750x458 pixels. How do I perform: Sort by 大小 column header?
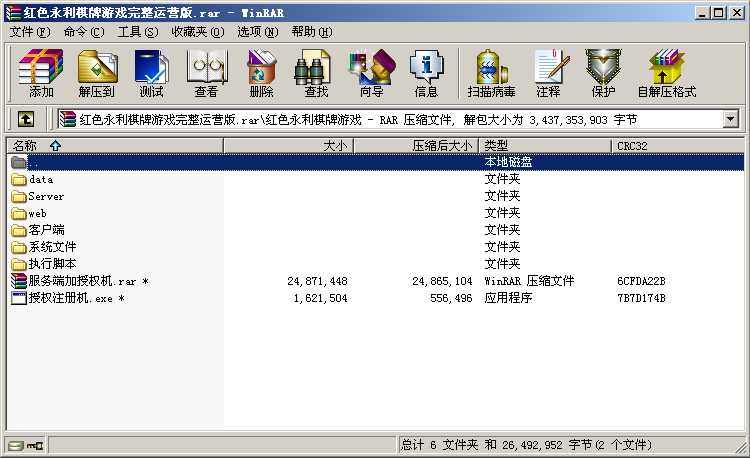click(x=288, y=145)
